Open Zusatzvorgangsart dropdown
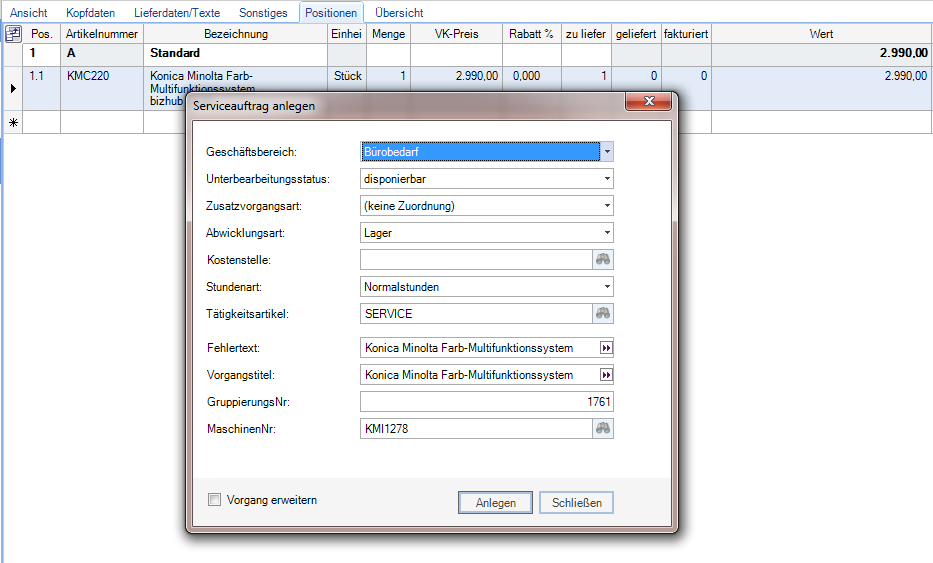The image size is (933, 563). point(606,206)
